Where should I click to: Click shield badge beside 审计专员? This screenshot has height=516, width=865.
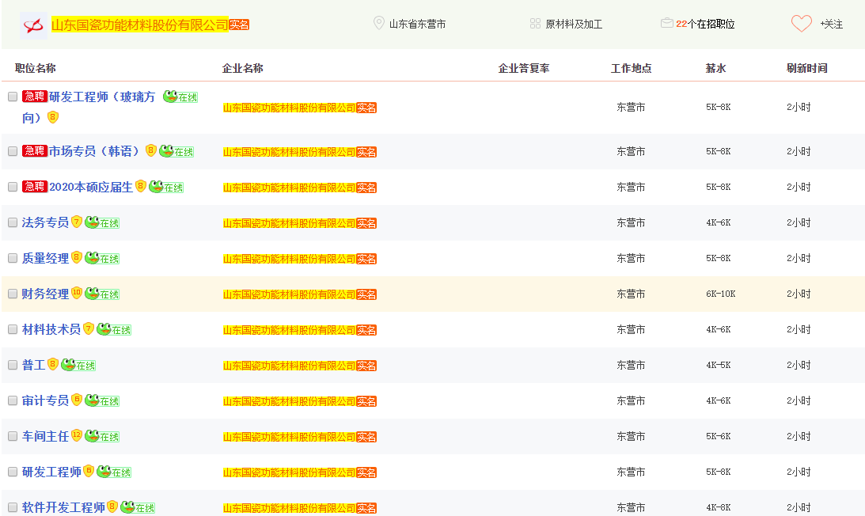pyautogui.click(x=76, y=400)
